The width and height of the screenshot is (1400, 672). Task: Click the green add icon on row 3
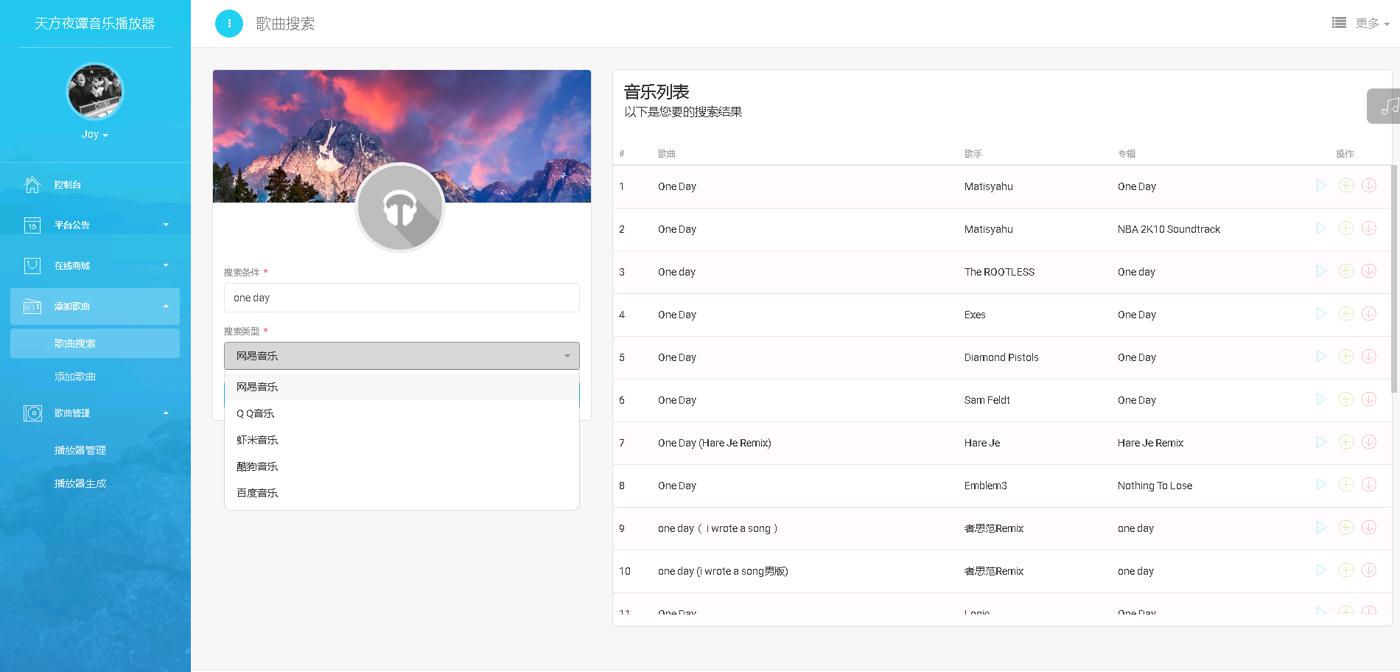[1345, 271]
